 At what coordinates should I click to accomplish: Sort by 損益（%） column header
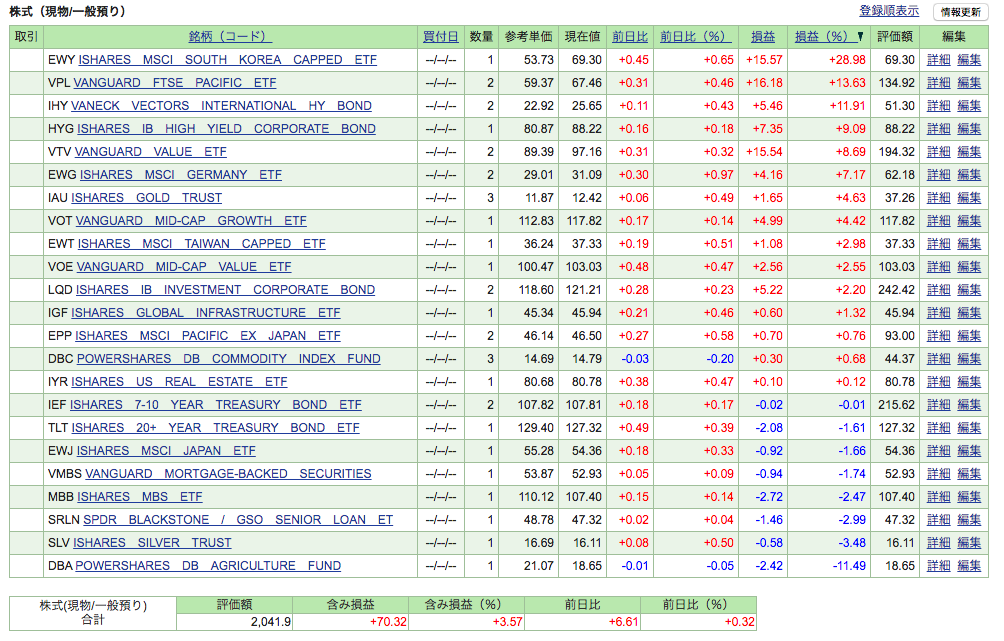tap(824, 37)
